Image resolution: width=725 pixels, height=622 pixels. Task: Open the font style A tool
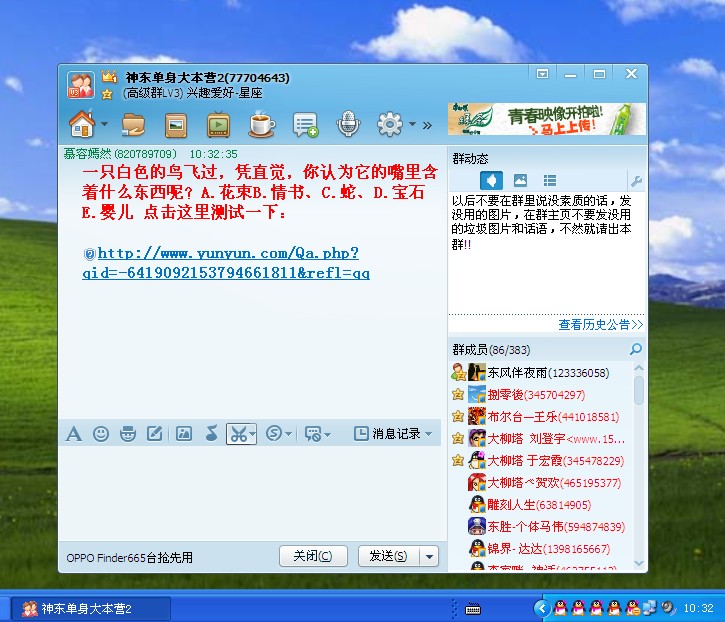(x=74, y=434)
